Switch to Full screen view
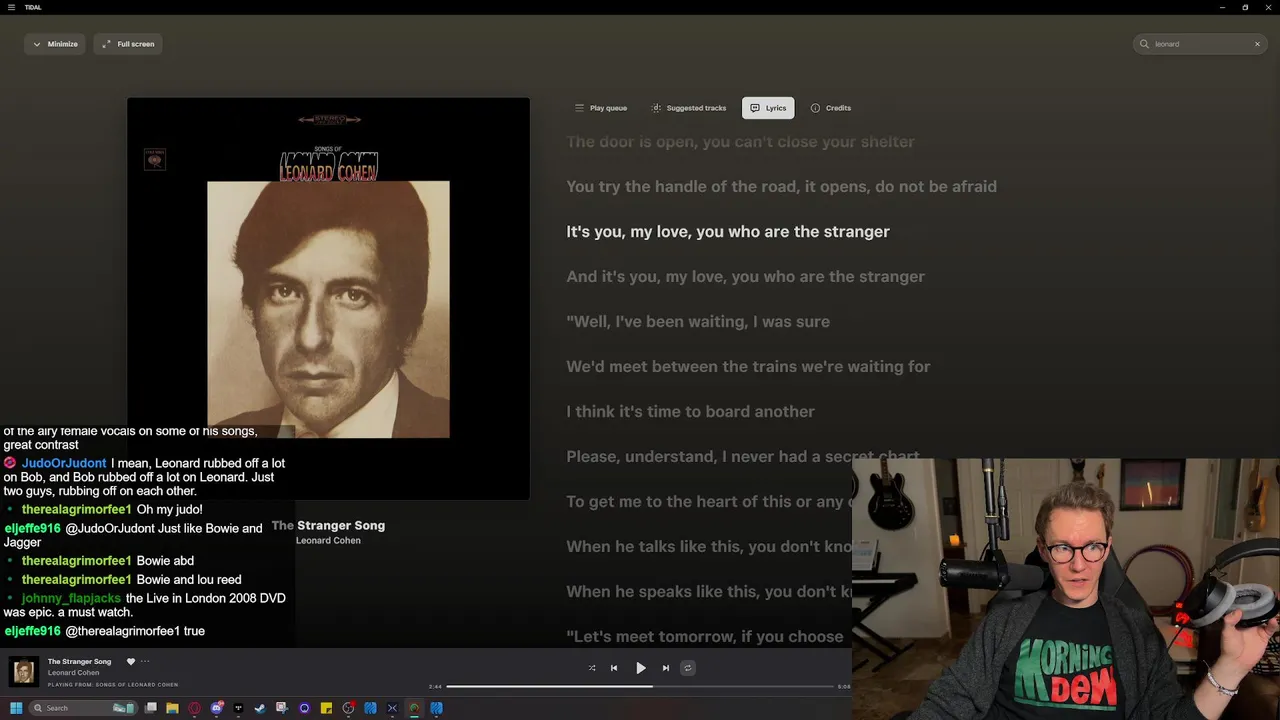 pos(128,44)
